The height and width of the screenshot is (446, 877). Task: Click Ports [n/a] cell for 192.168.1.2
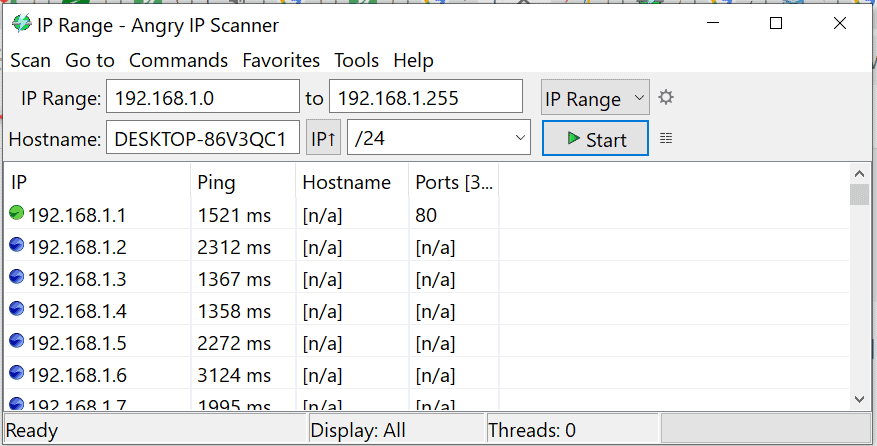click(435, 247)
